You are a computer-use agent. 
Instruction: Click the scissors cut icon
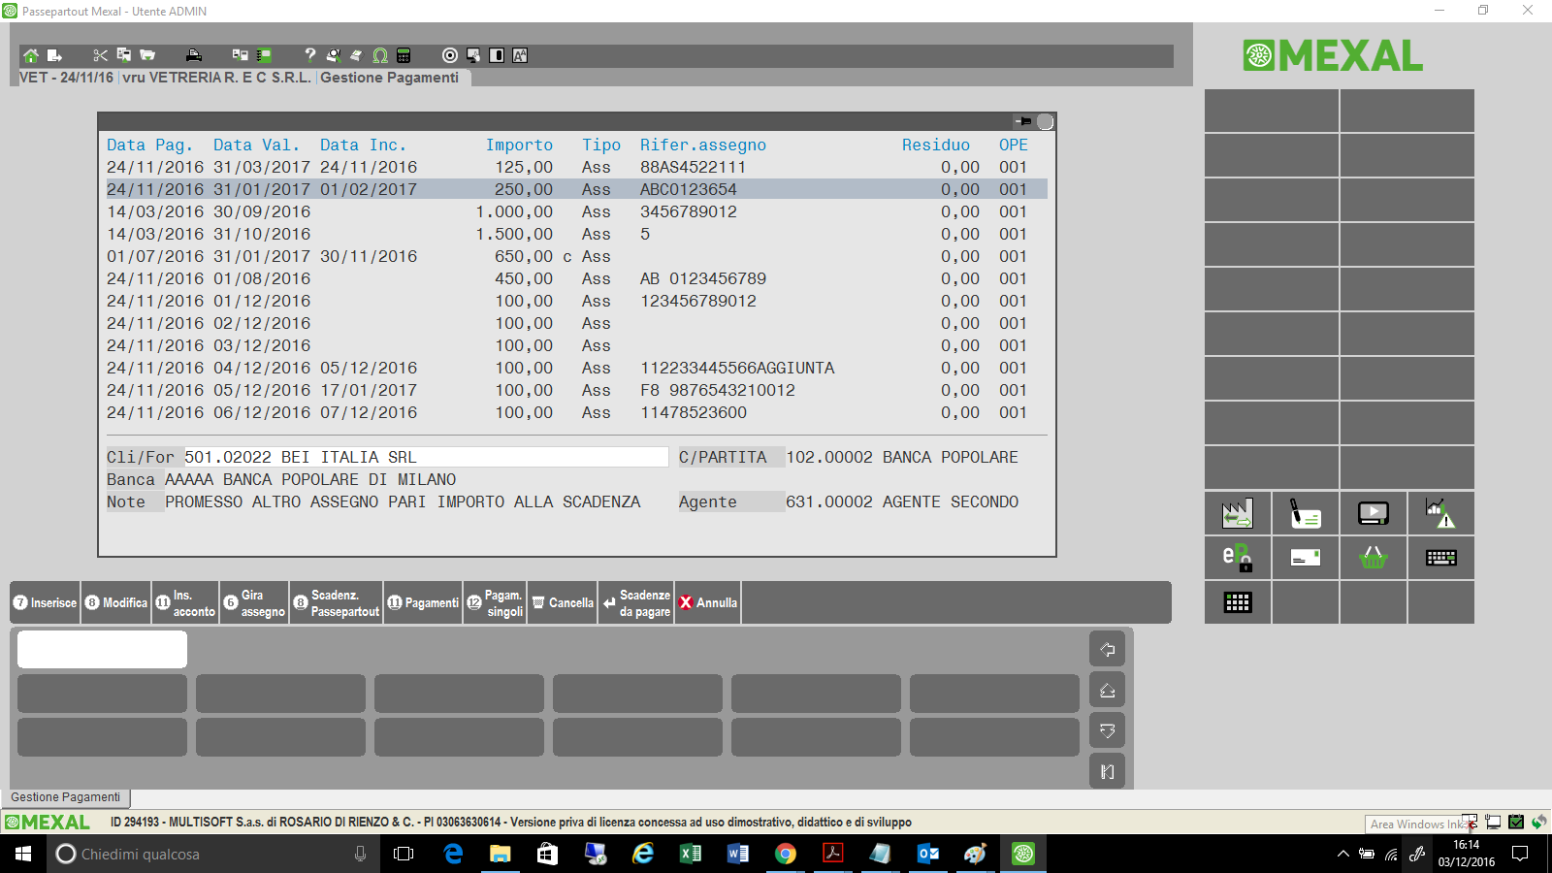tap(100, 56)
